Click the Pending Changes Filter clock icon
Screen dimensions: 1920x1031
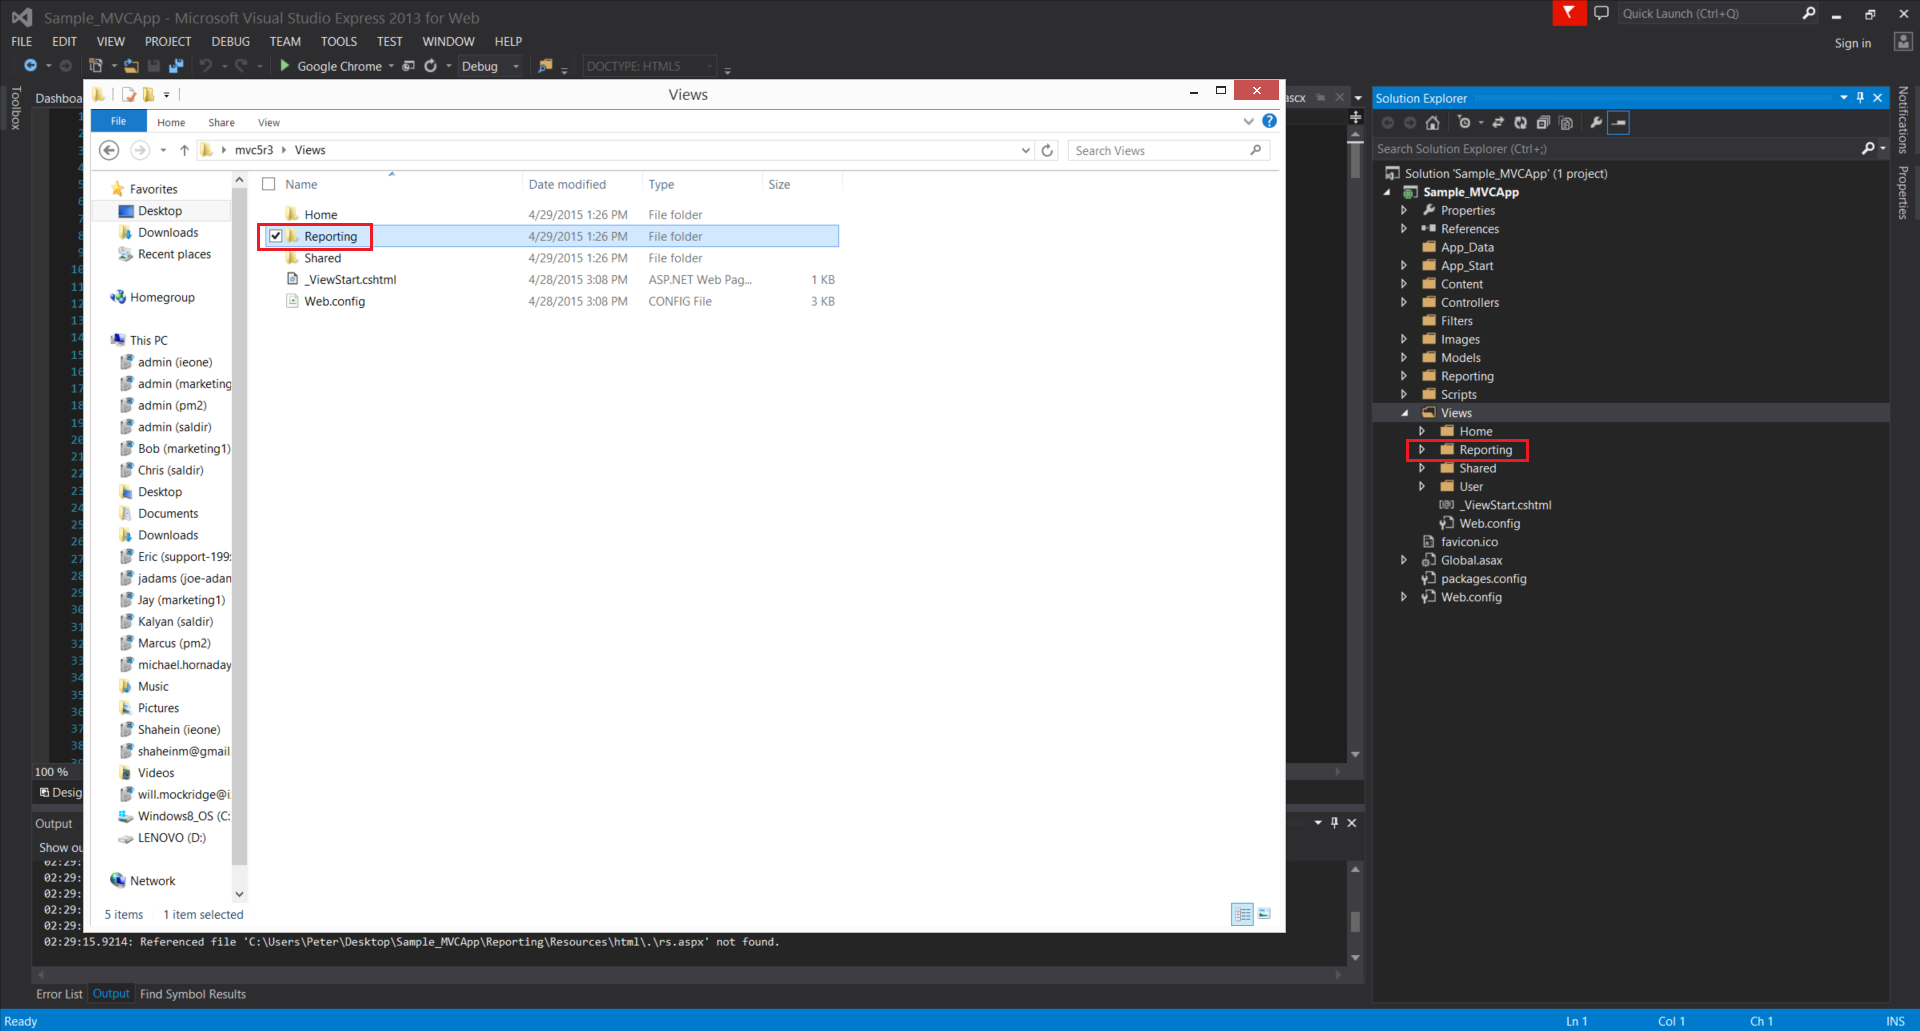pyautogui.click(x=1465, y=123)
